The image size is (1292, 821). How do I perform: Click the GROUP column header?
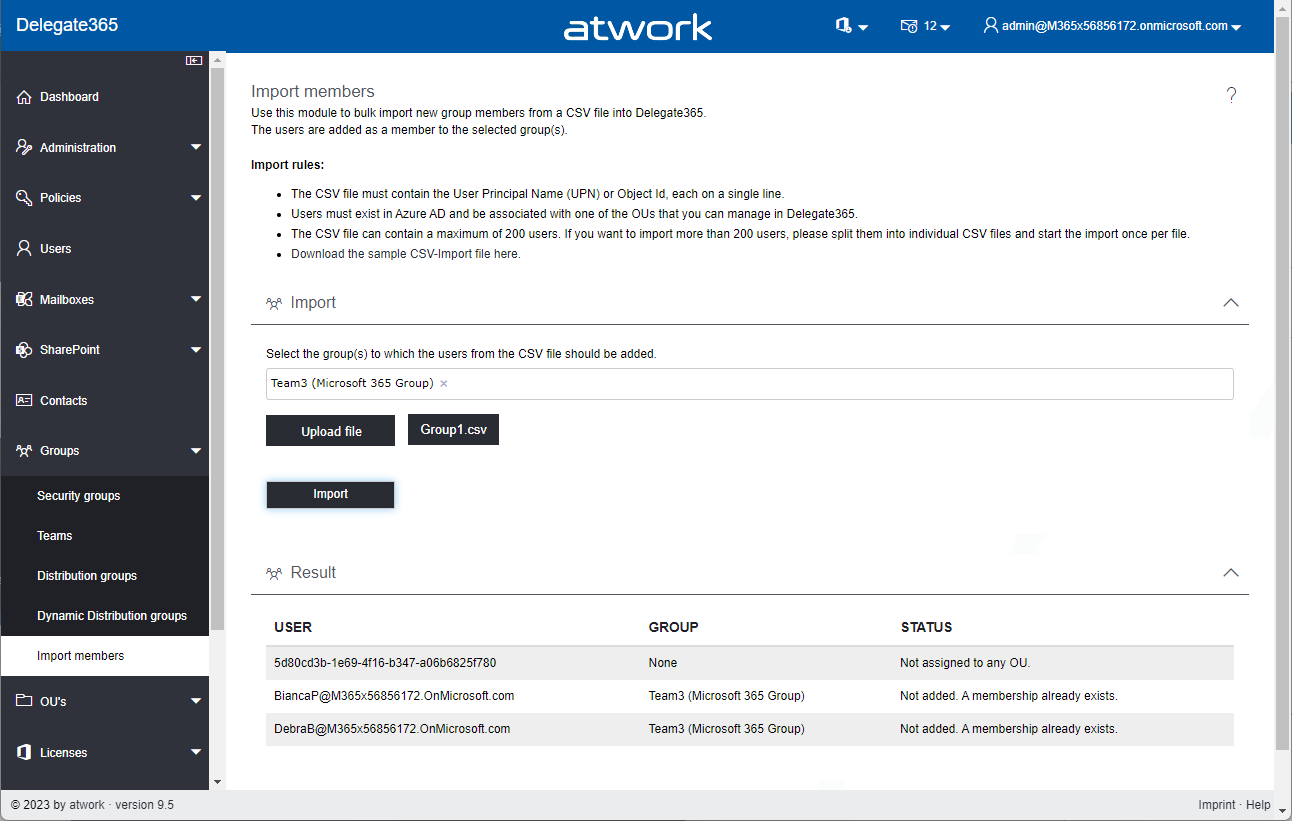pos(674,627)
